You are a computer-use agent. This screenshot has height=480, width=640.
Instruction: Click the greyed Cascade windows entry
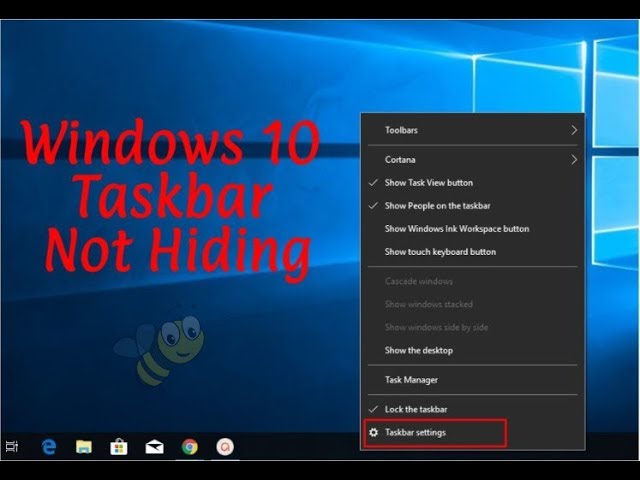click(473, 281)
